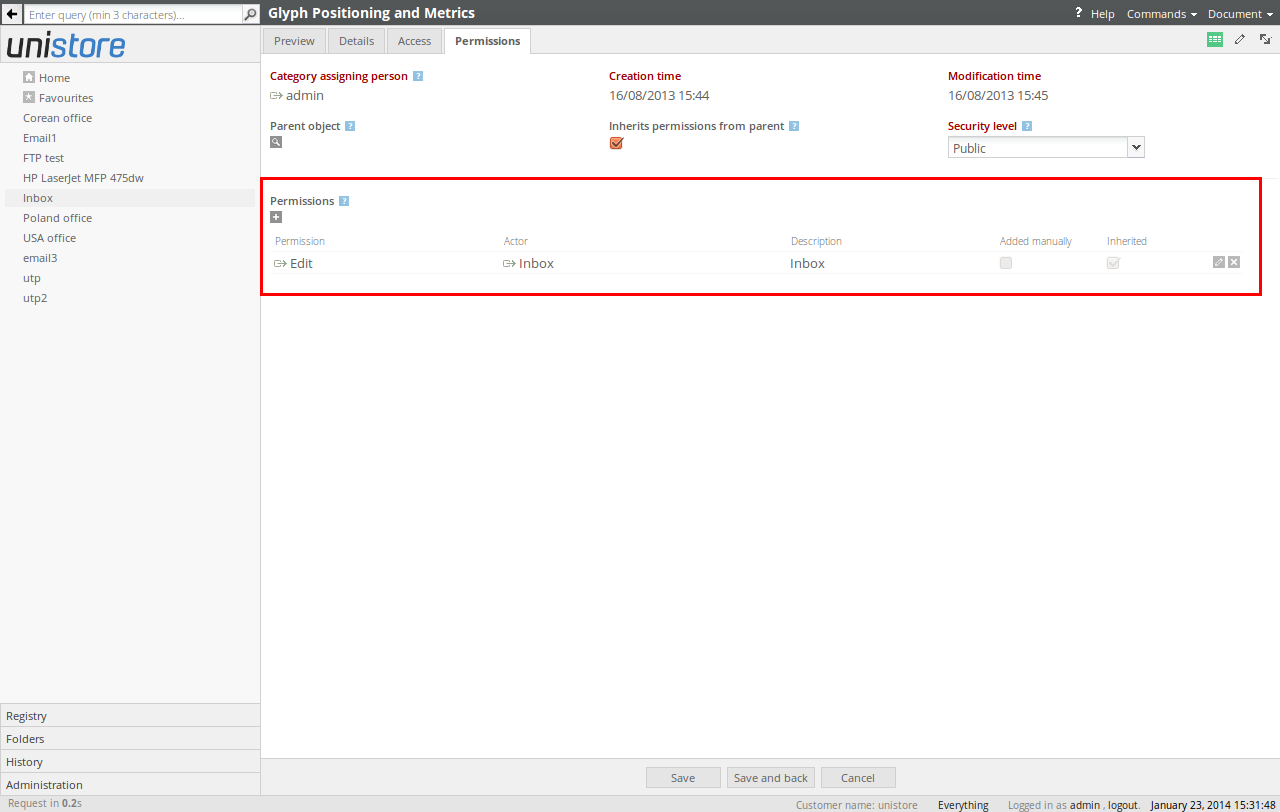Click the expand fullscreen arrows icon
This screenshot has width=1280, height=812.
point(1265,39)
